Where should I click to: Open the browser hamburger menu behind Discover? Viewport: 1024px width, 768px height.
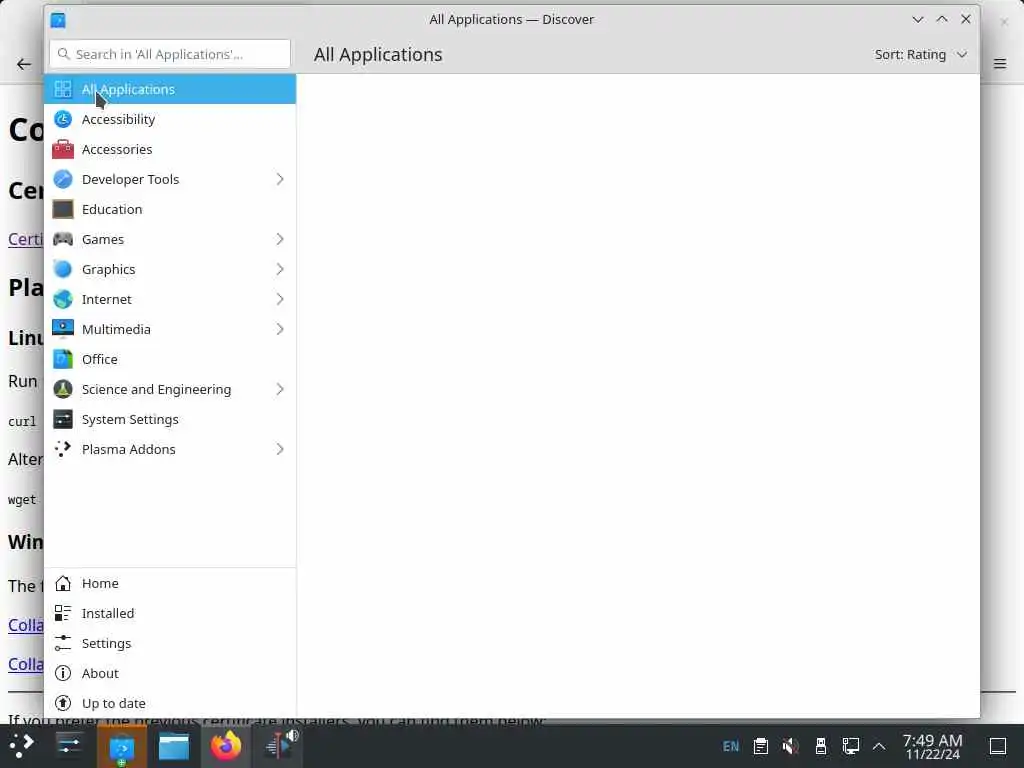[1000, 63]
